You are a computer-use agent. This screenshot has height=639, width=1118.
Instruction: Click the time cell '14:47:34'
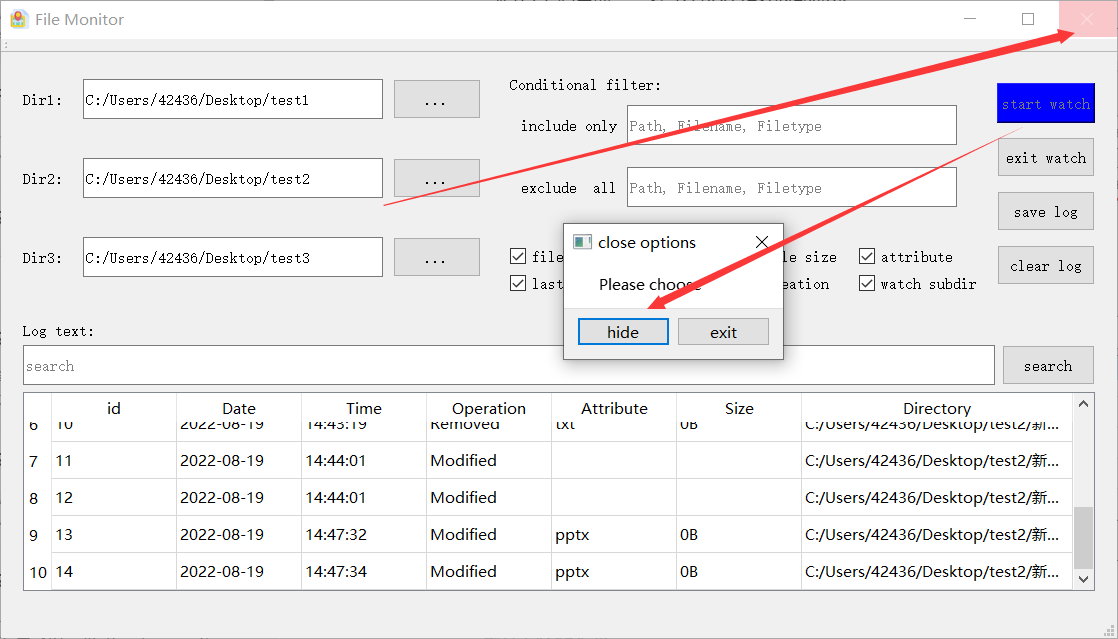(x=364, y=572)
